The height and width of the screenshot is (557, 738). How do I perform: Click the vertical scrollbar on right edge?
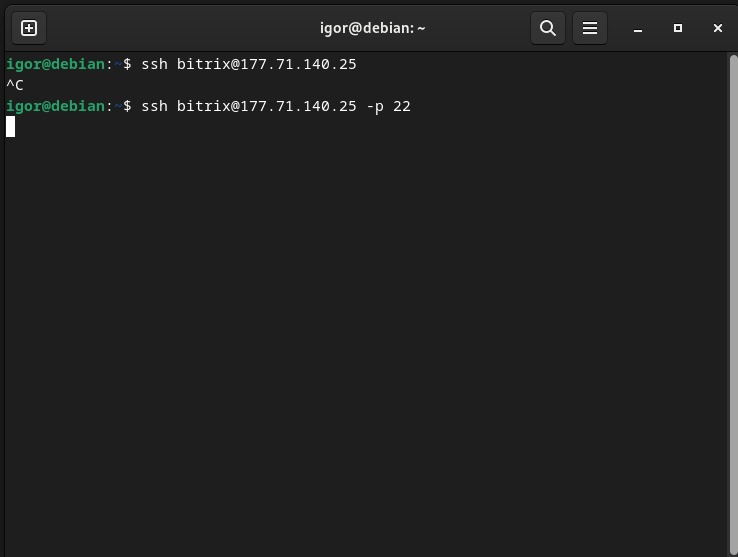733,300
